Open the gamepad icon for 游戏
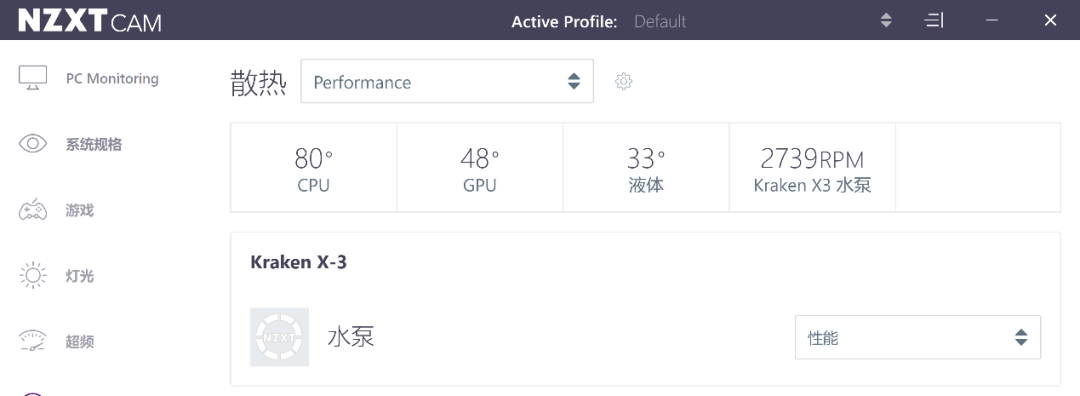 (32, 209)
